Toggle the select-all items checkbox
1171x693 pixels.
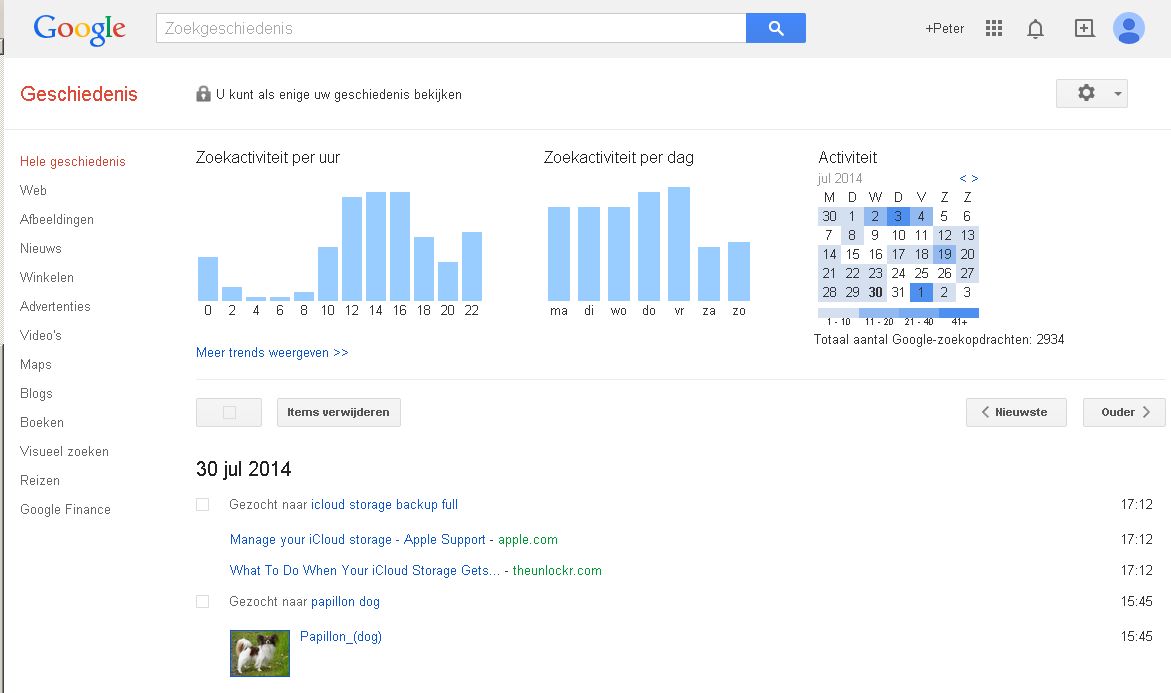(229, 412)
